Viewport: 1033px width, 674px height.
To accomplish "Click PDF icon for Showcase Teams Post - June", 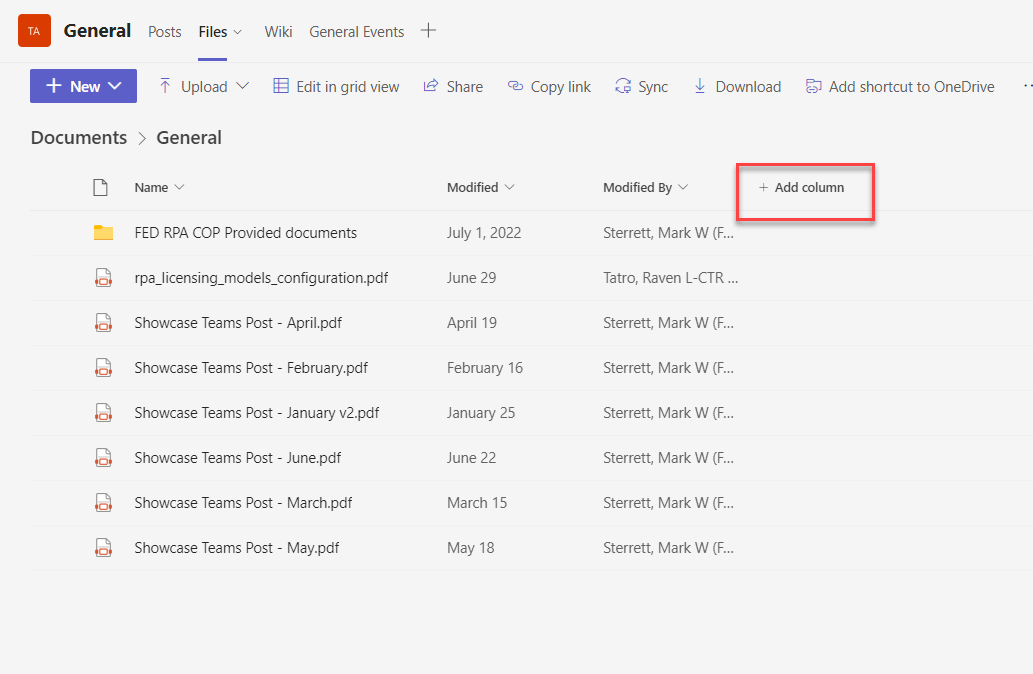I will 103,457.
